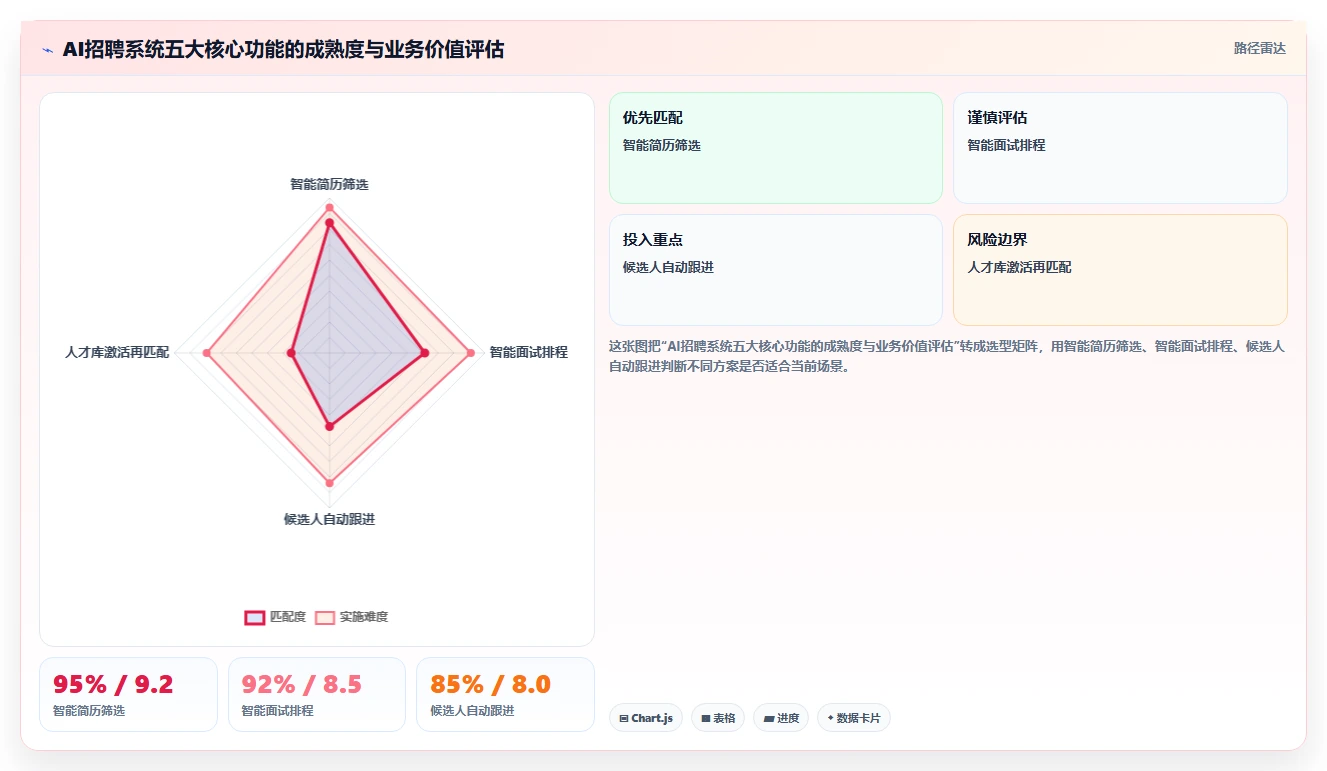Click the 实施难度 legend color box
This screenshot has height=771, width=1327.
tap(325, 617)
